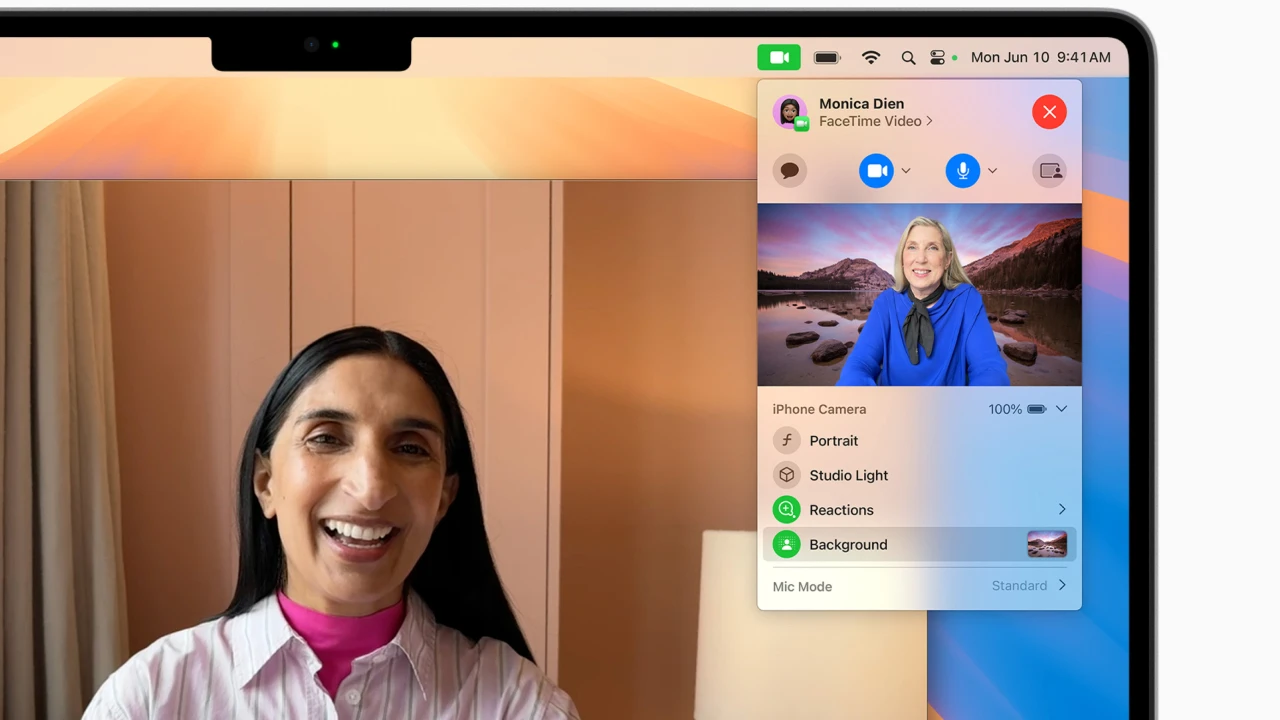
Task: Click the Mic Mode label
Action: [x=802, y=587]
